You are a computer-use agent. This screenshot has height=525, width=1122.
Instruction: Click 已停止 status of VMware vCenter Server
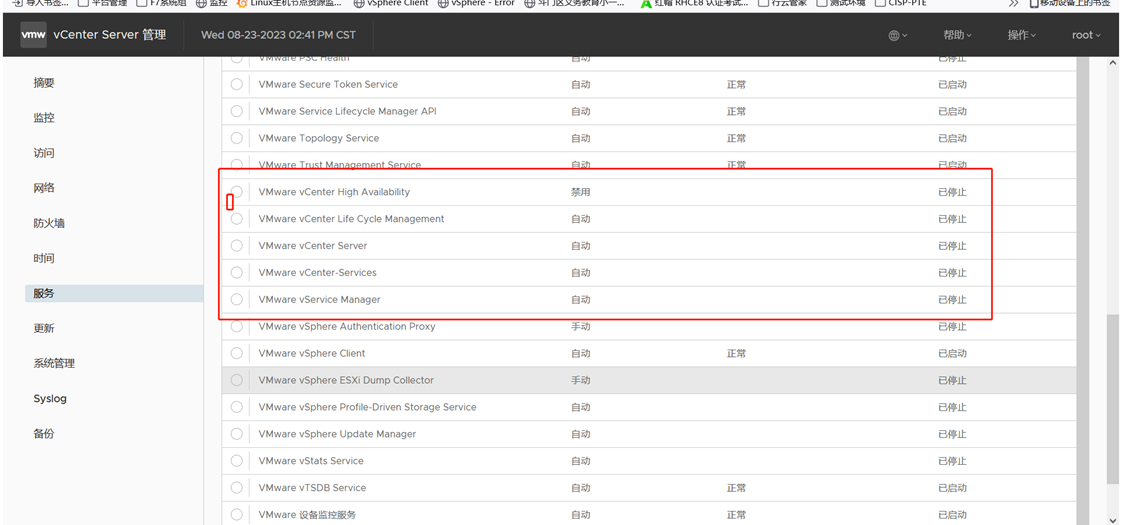click(952, 245)
